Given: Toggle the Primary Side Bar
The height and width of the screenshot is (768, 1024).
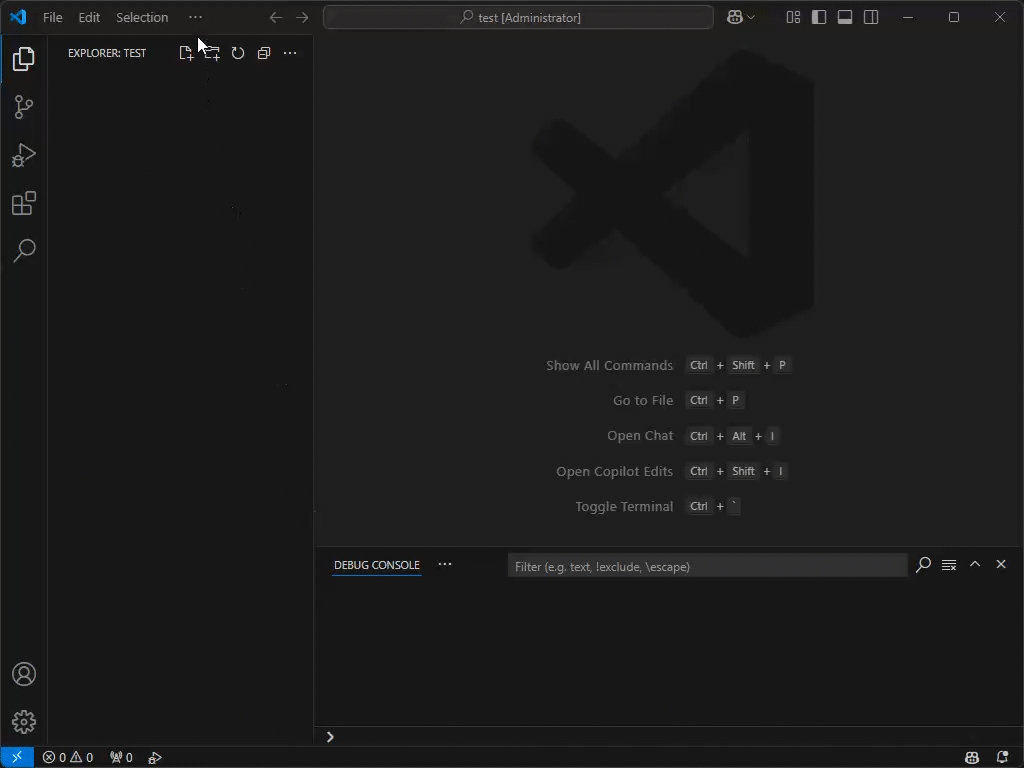Looking at the screenshot, I should click(x=819, y=17).
